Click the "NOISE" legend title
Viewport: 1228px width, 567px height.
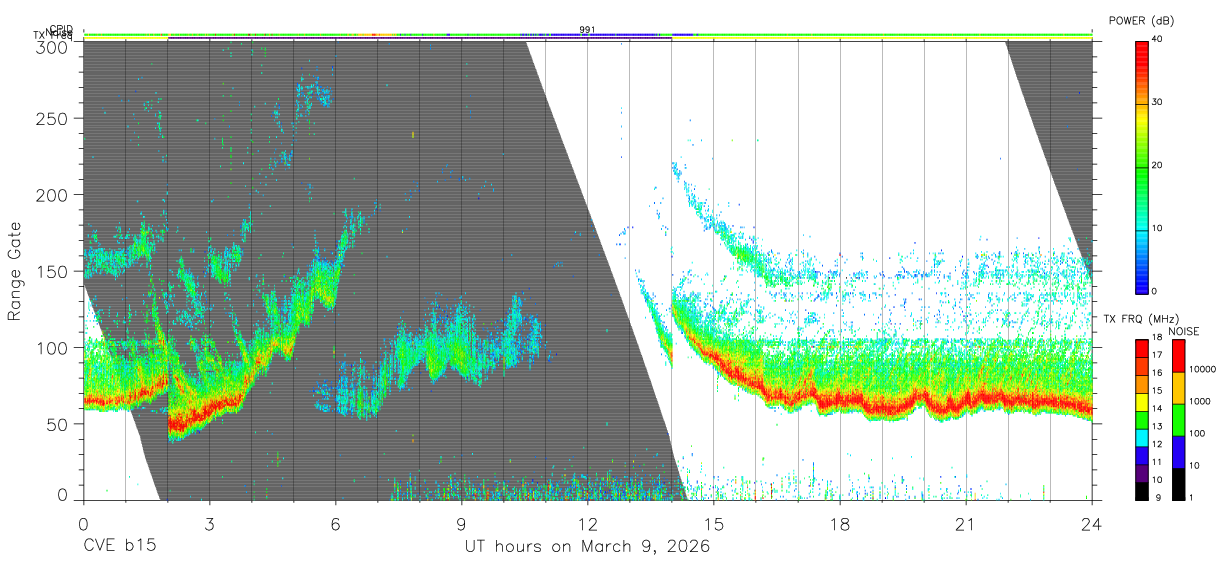pyautogui.click(x=1185, y=331)
